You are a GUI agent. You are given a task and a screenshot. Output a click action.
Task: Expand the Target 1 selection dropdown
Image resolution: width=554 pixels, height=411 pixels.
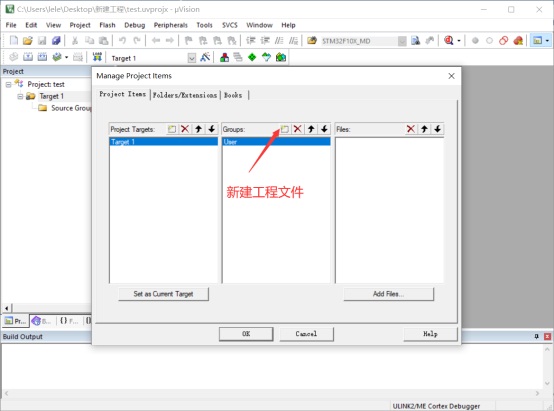pyautogui.click(x=191, y=58)
